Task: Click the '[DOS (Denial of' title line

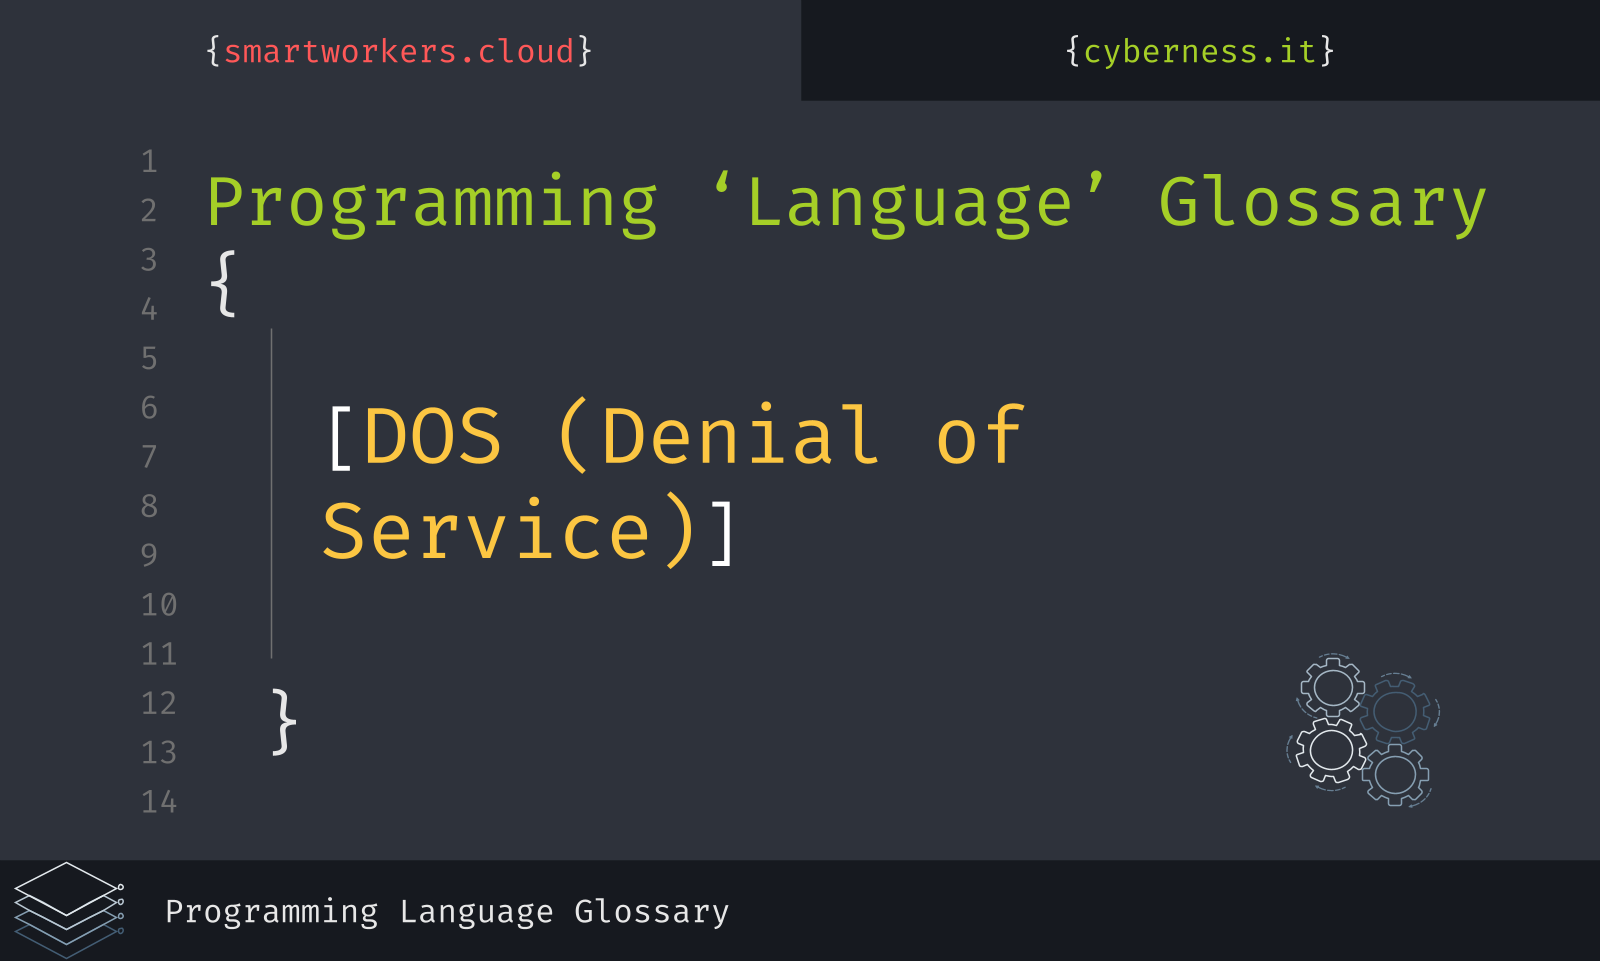Action: tap(675, 436)
